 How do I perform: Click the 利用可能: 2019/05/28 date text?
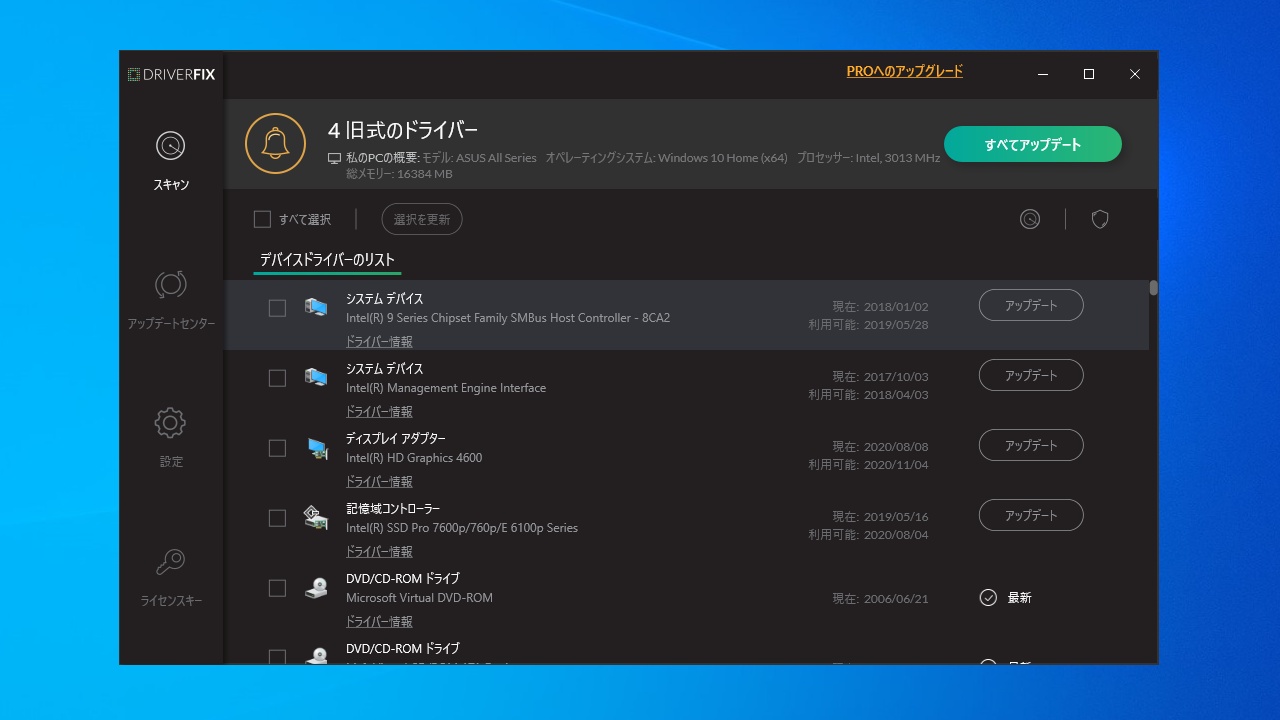pyautogui.click(x=868, y=325)
